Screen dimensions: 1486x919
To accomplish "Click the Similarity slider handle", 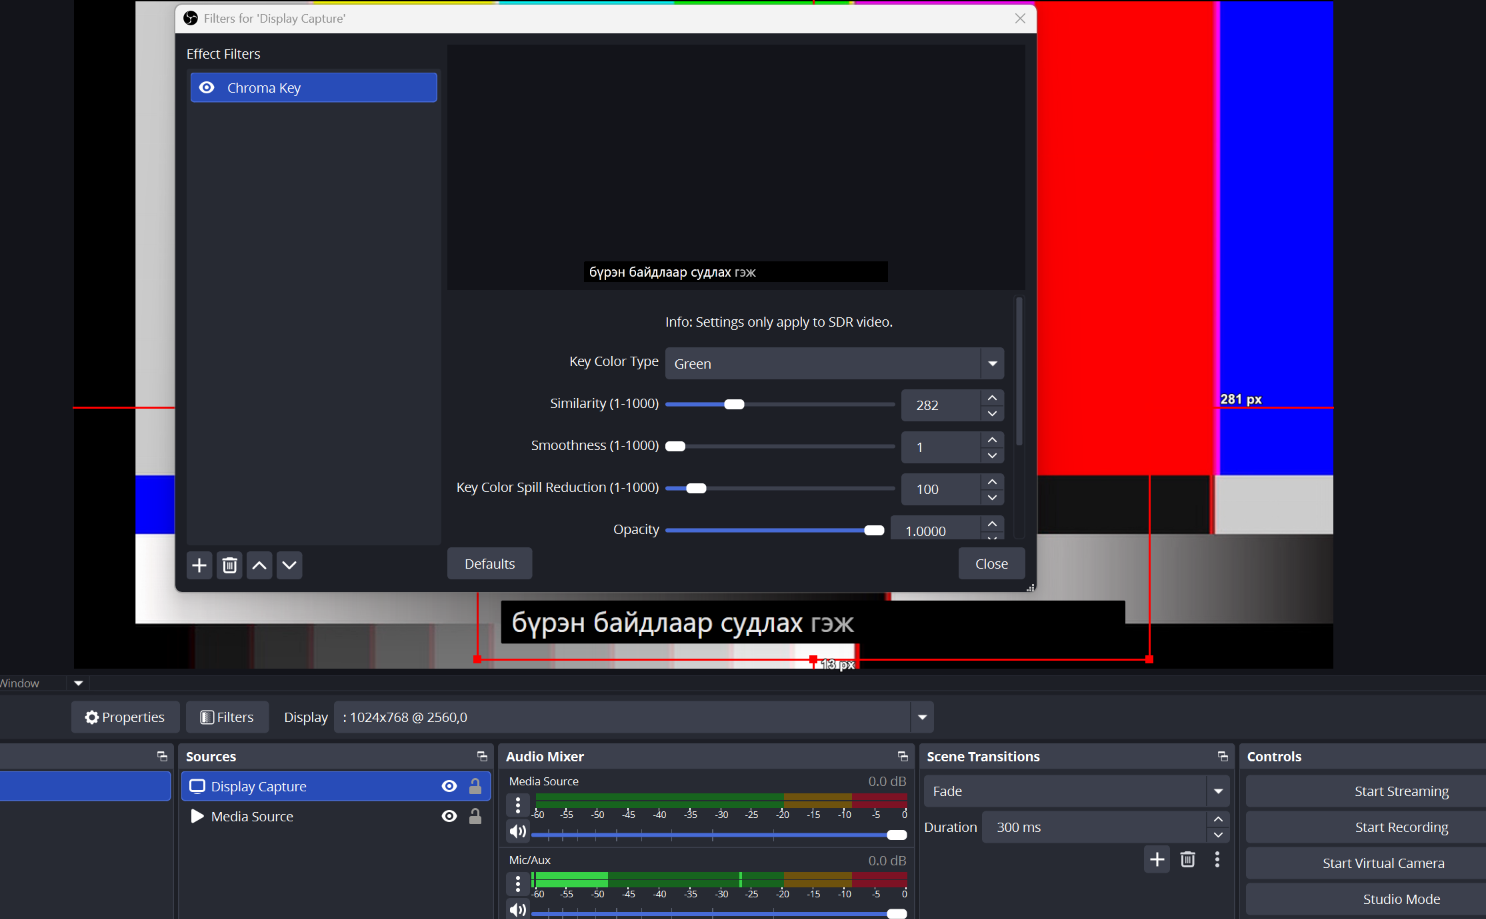I will [734, 405].
